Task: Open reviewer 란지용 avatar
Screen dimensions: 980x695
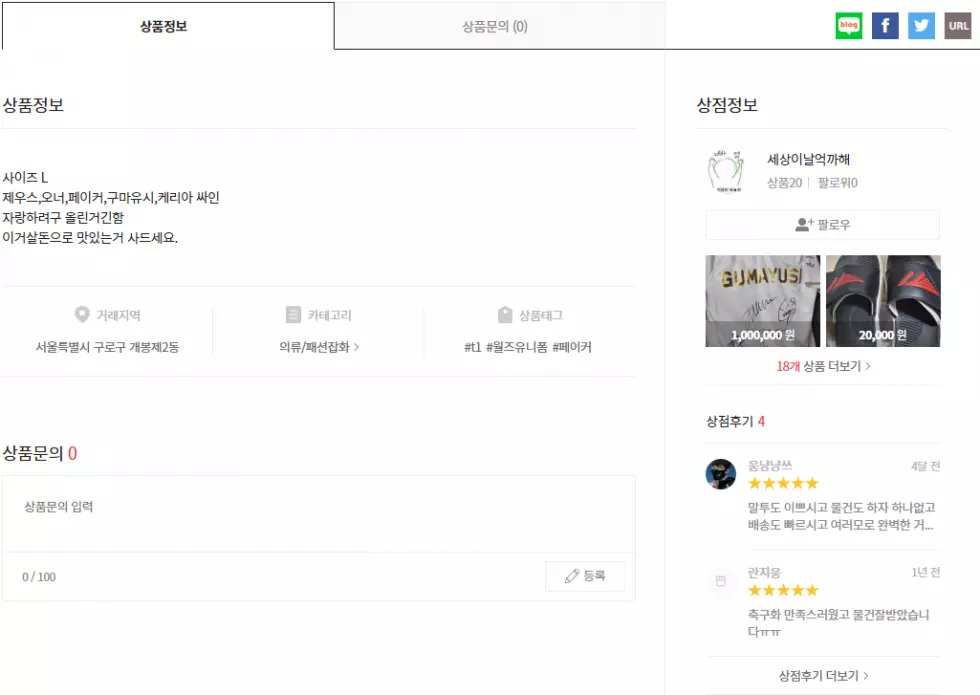Action: (x=721, y=581)
